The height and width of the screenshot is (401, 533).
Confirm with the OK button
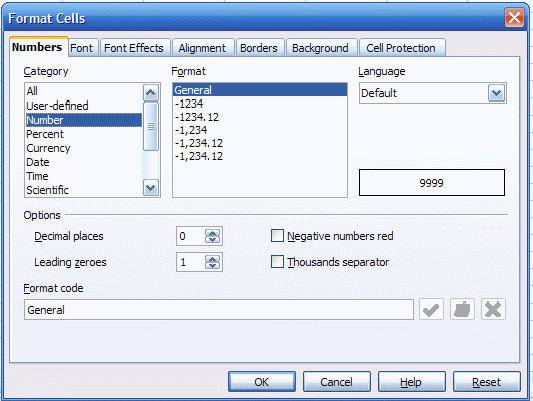click(x=262, y=382)
